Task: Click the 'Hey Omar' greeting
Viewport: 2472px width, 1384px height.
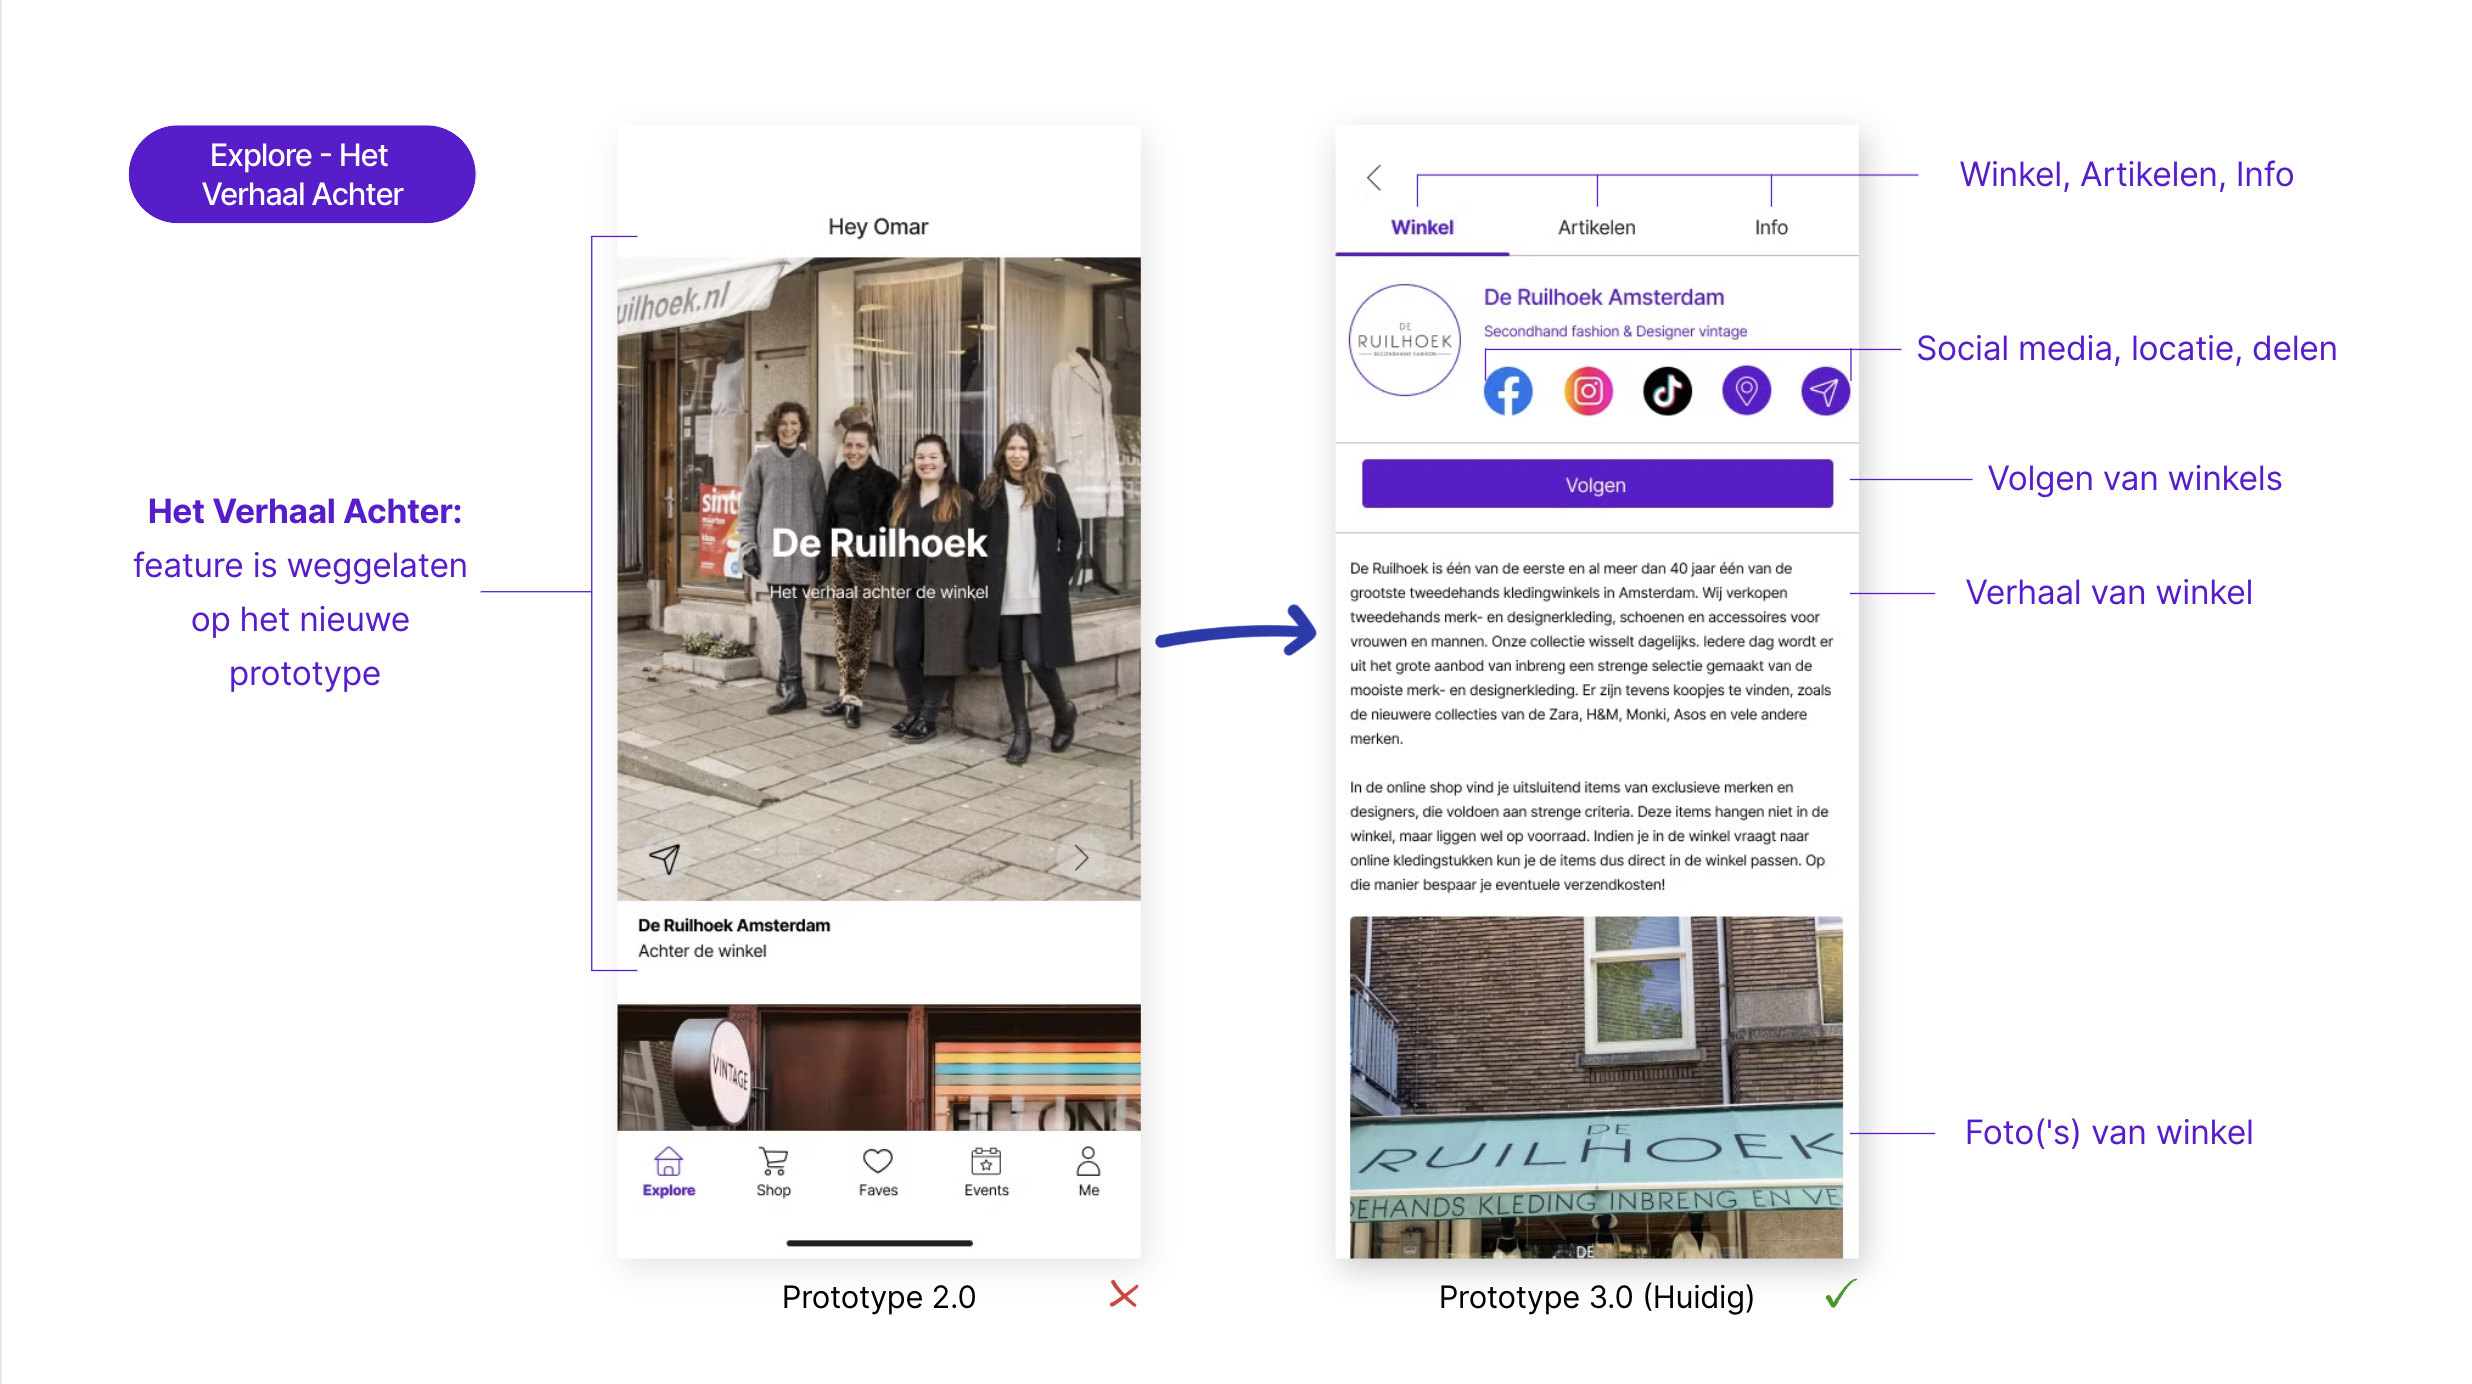Action: coord(878,227)
